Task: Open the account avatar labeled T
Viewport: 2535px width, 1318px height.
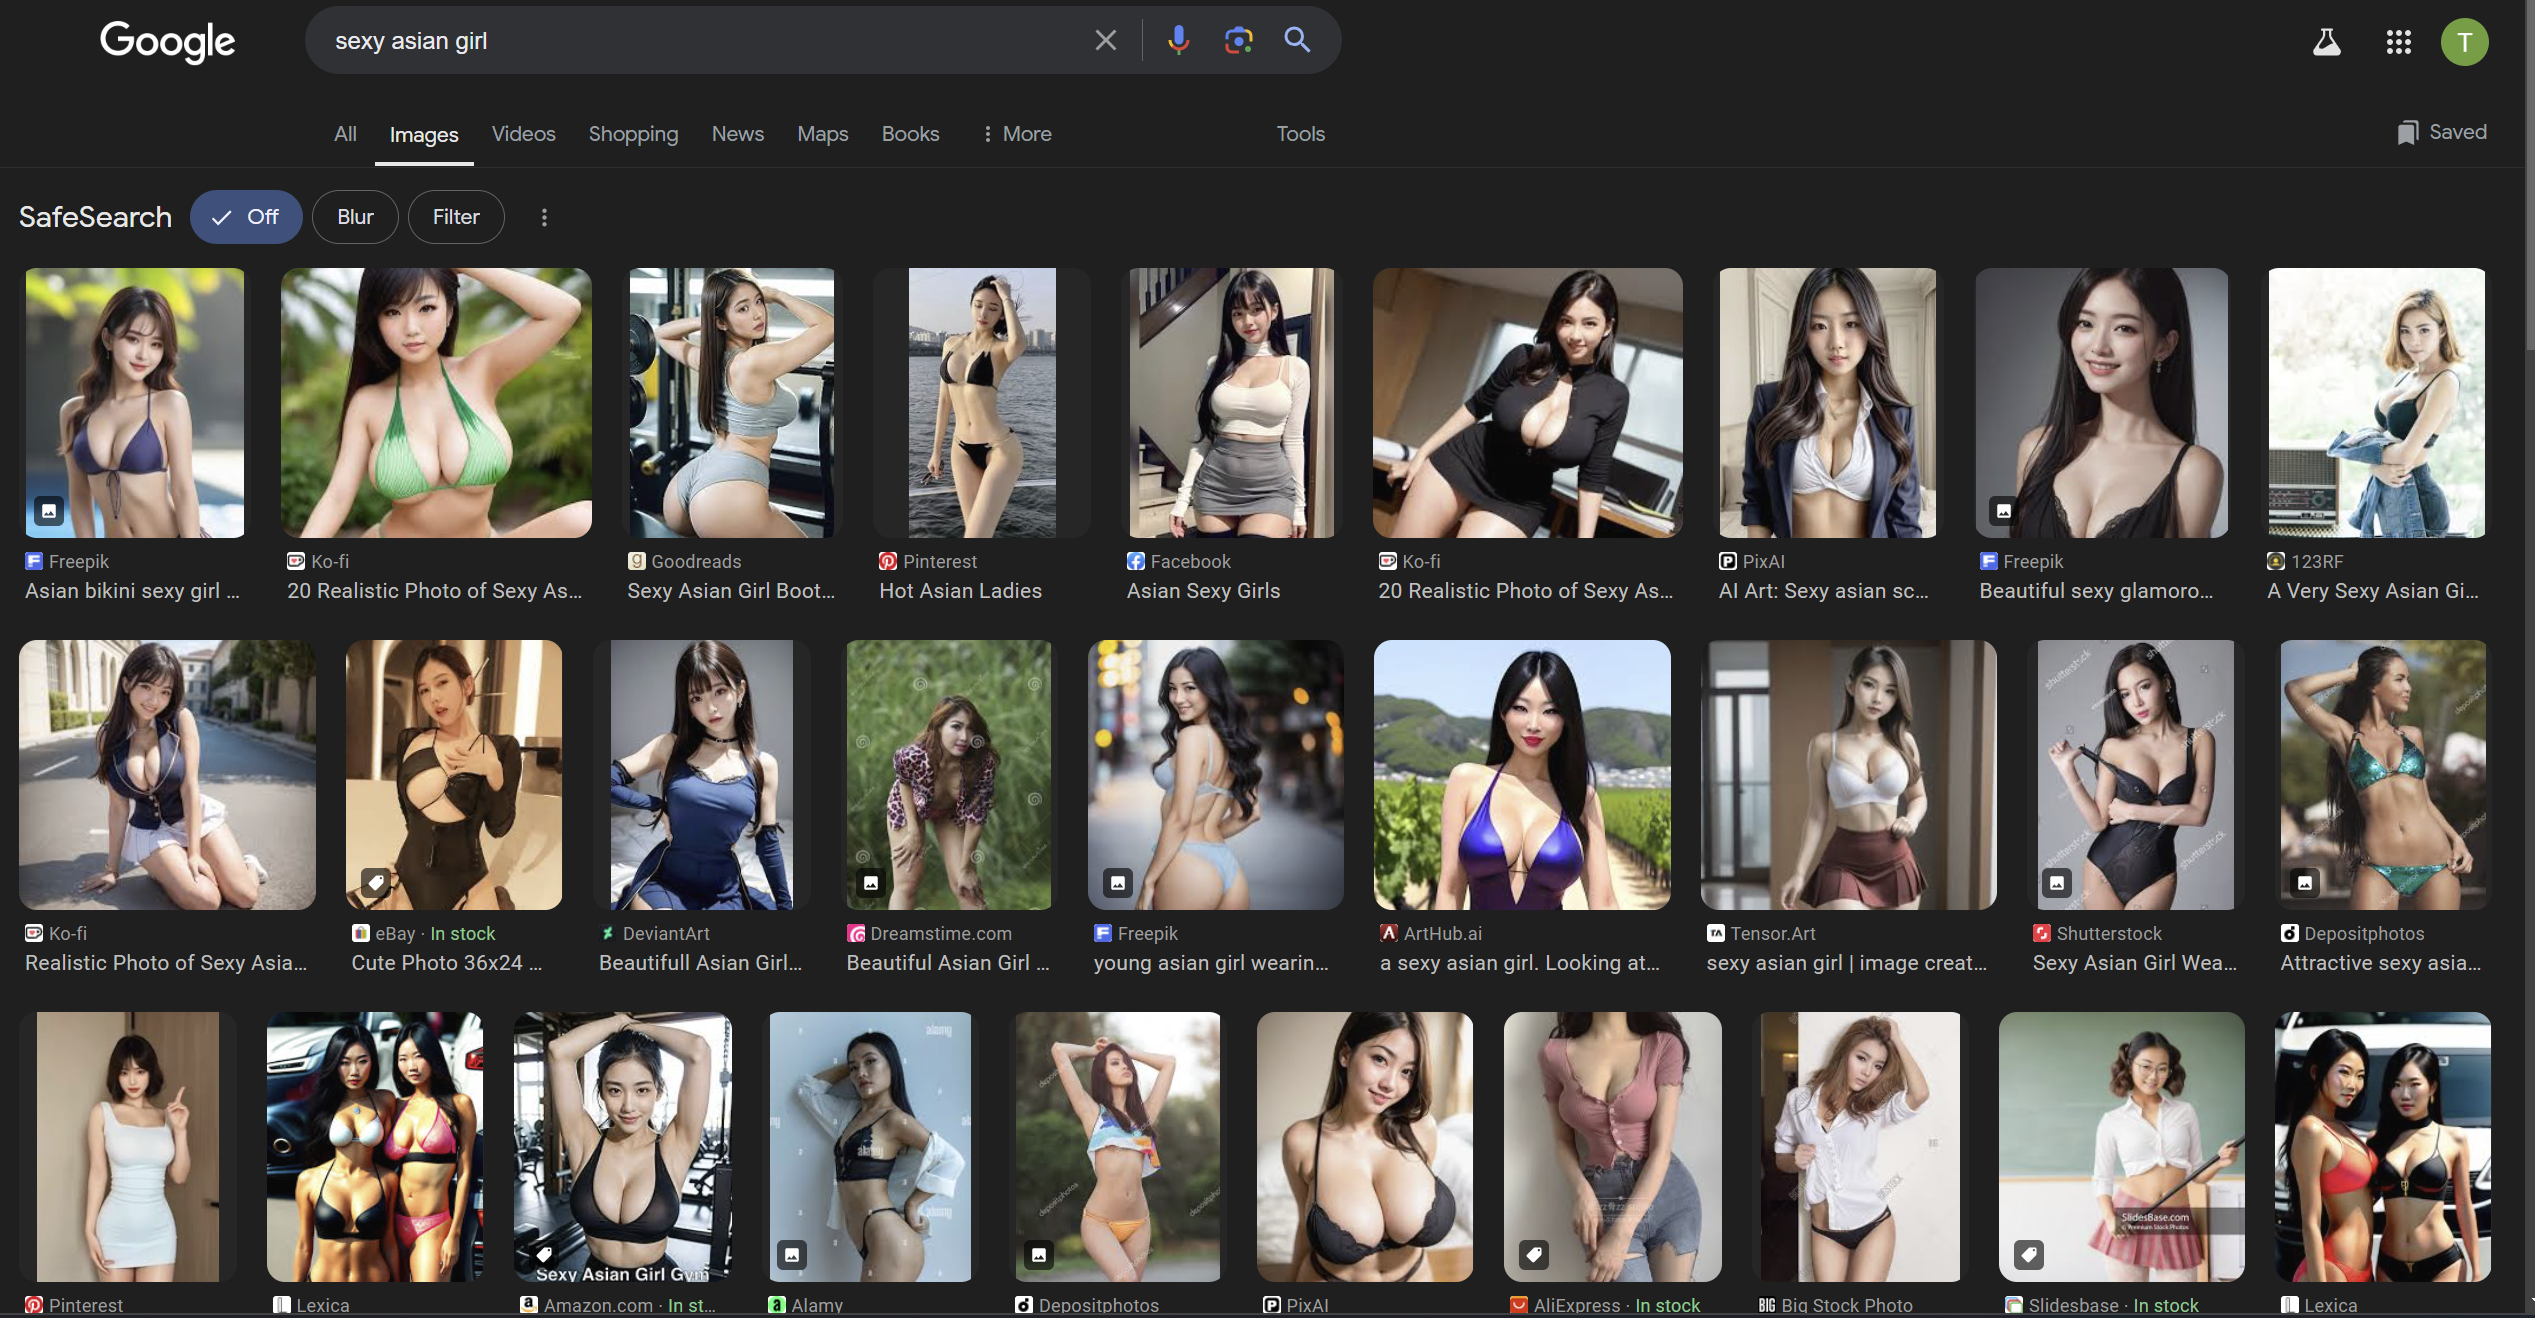Action: 2464,42
